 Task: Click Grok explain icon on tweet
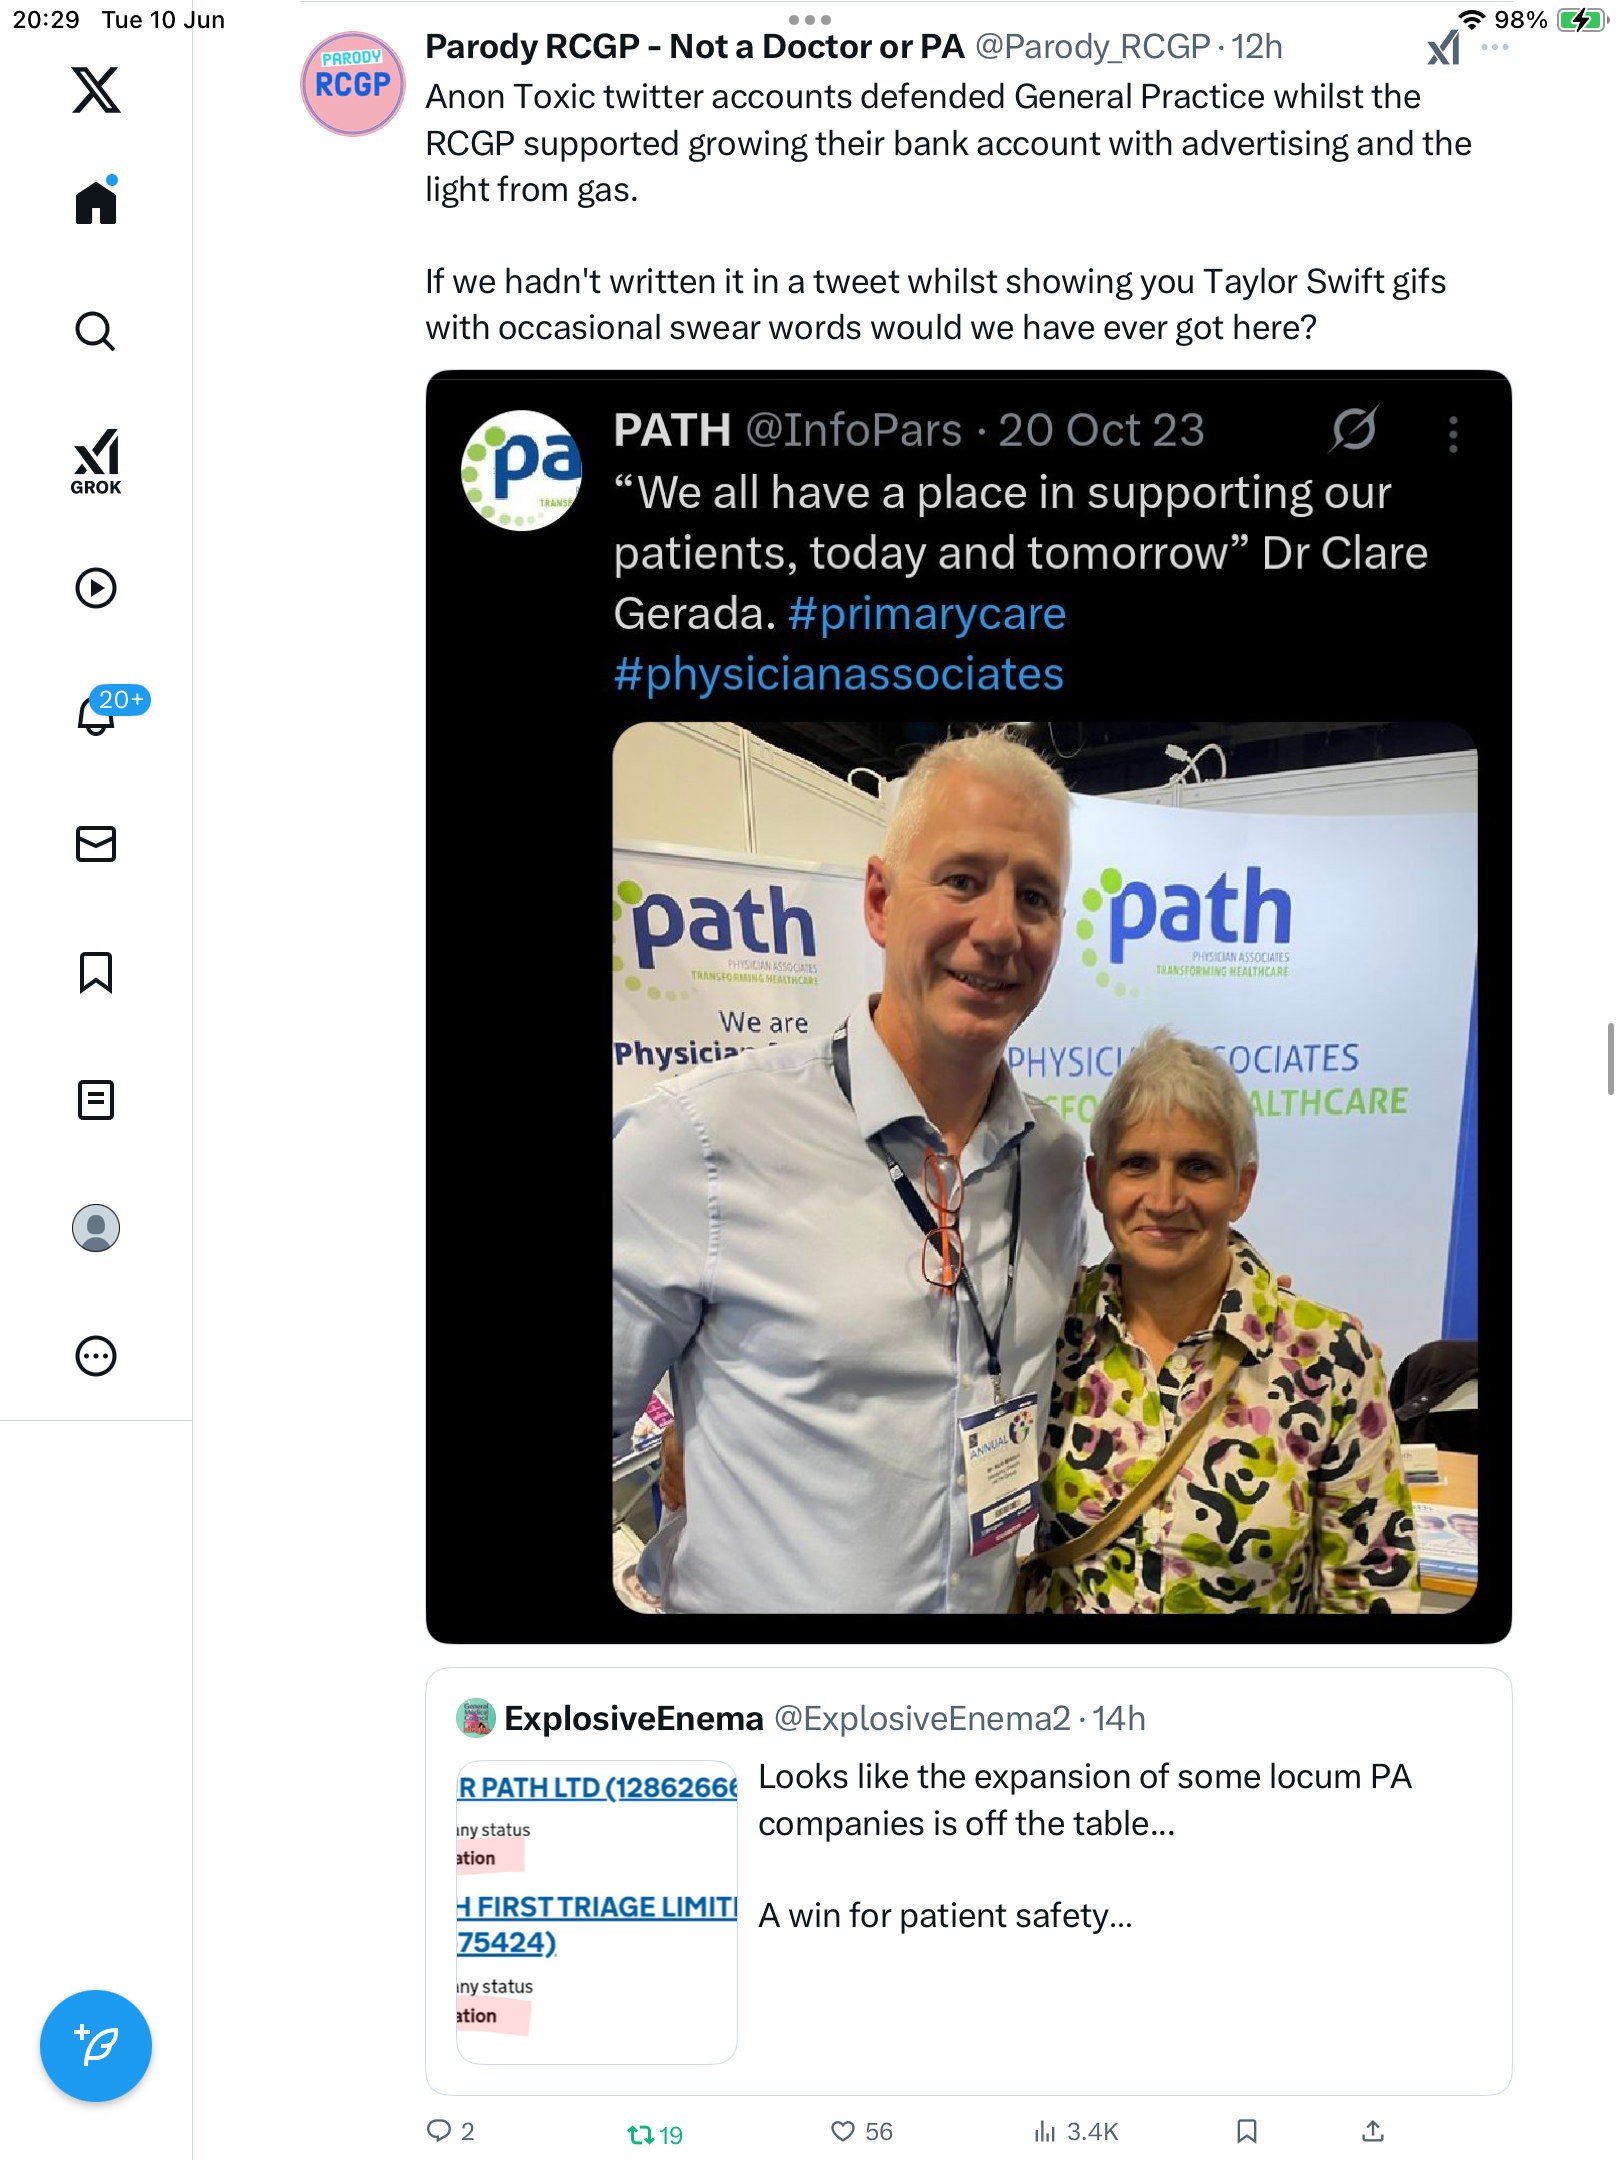tap(1444, 47)
